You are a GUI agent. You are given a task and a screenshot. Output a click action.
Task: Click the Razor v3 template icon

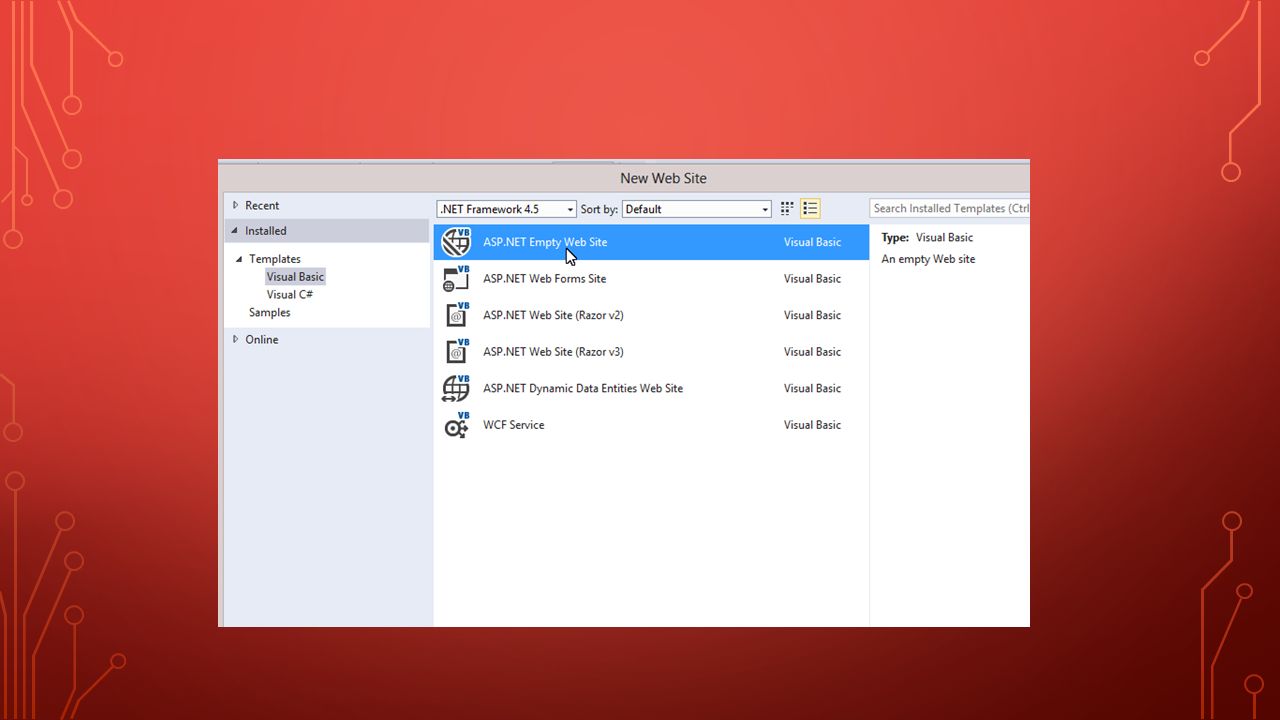[x=456, y=352]
